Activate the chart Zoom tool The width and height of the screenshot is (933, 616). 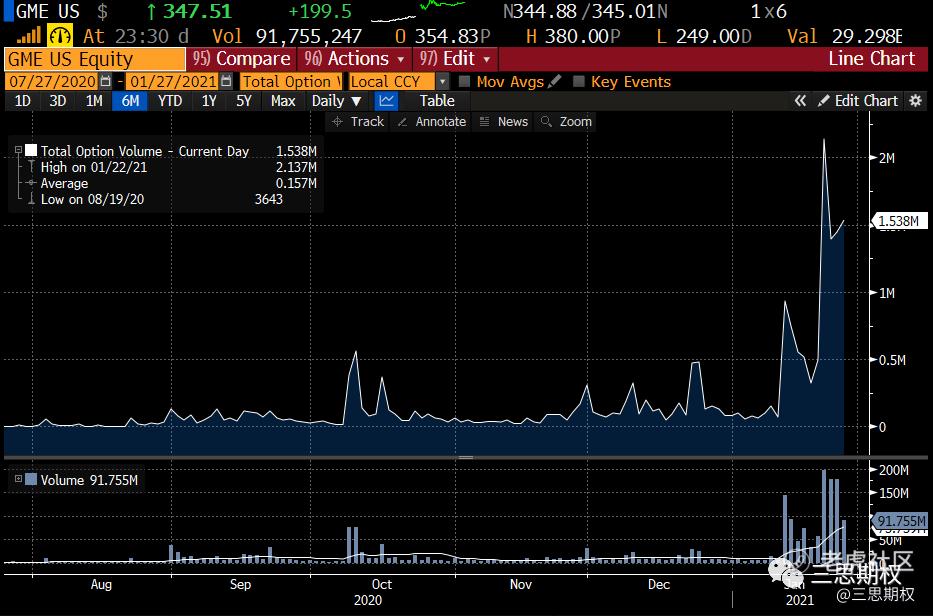pyautogui.click(x=566, y=121)
